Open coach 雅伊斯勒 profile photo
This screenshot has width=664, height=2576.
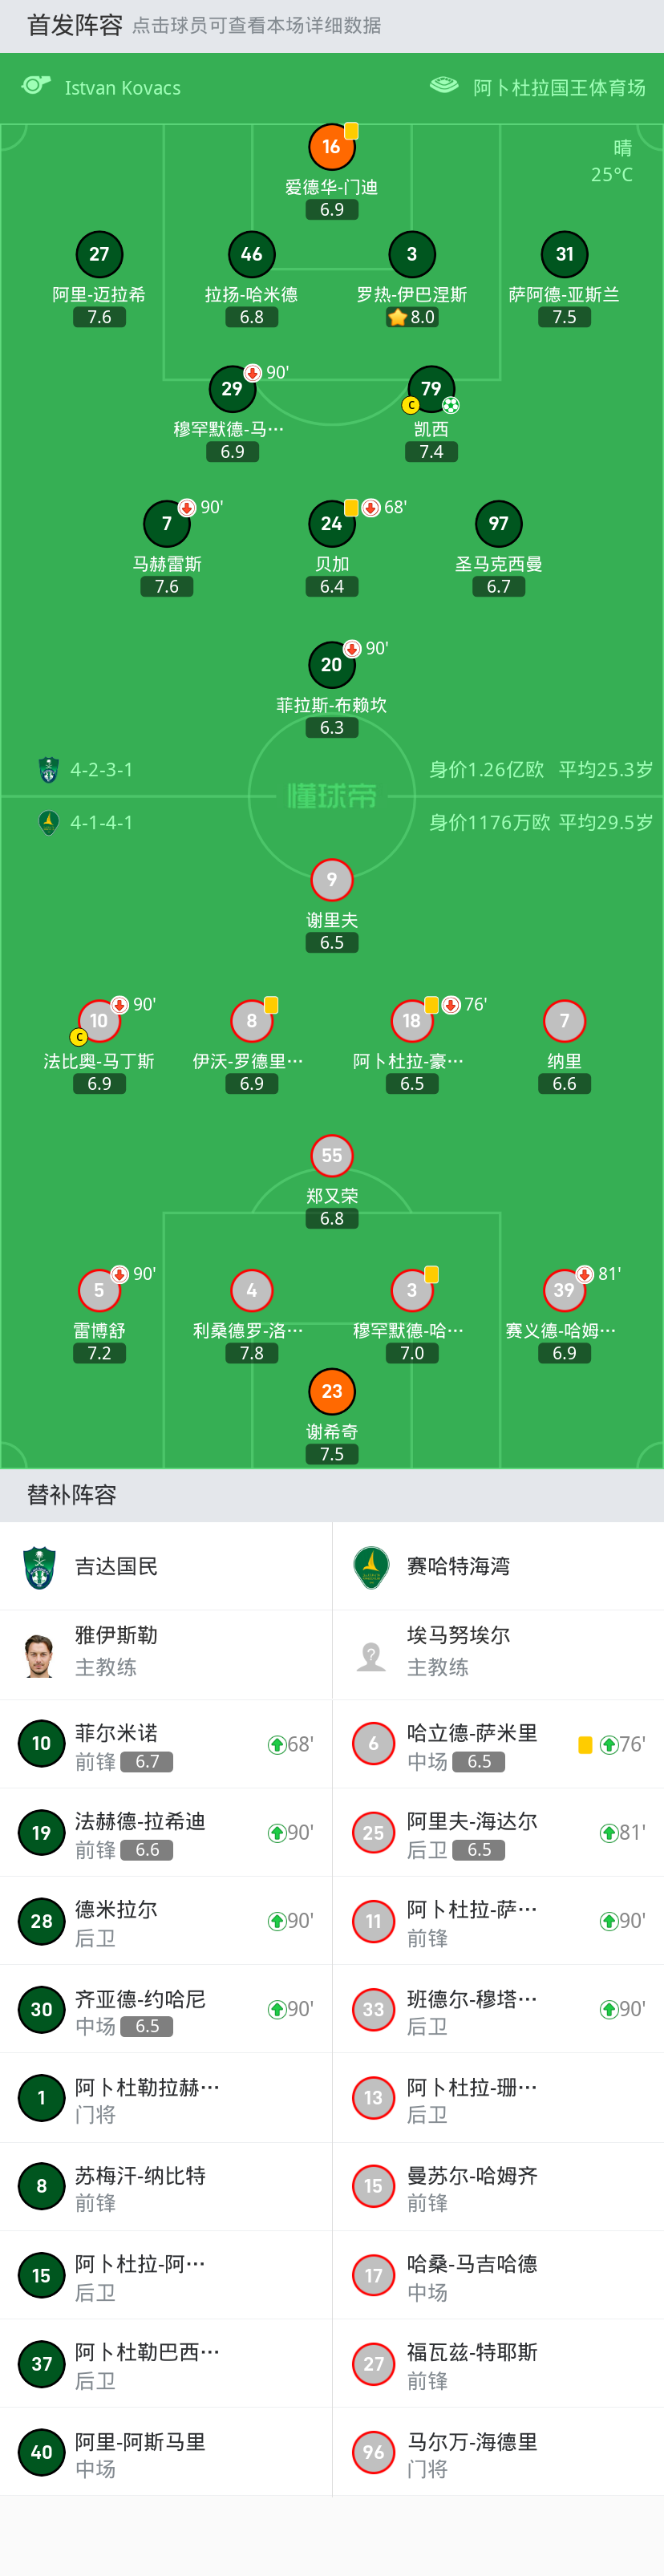[x=40, y=1655]
